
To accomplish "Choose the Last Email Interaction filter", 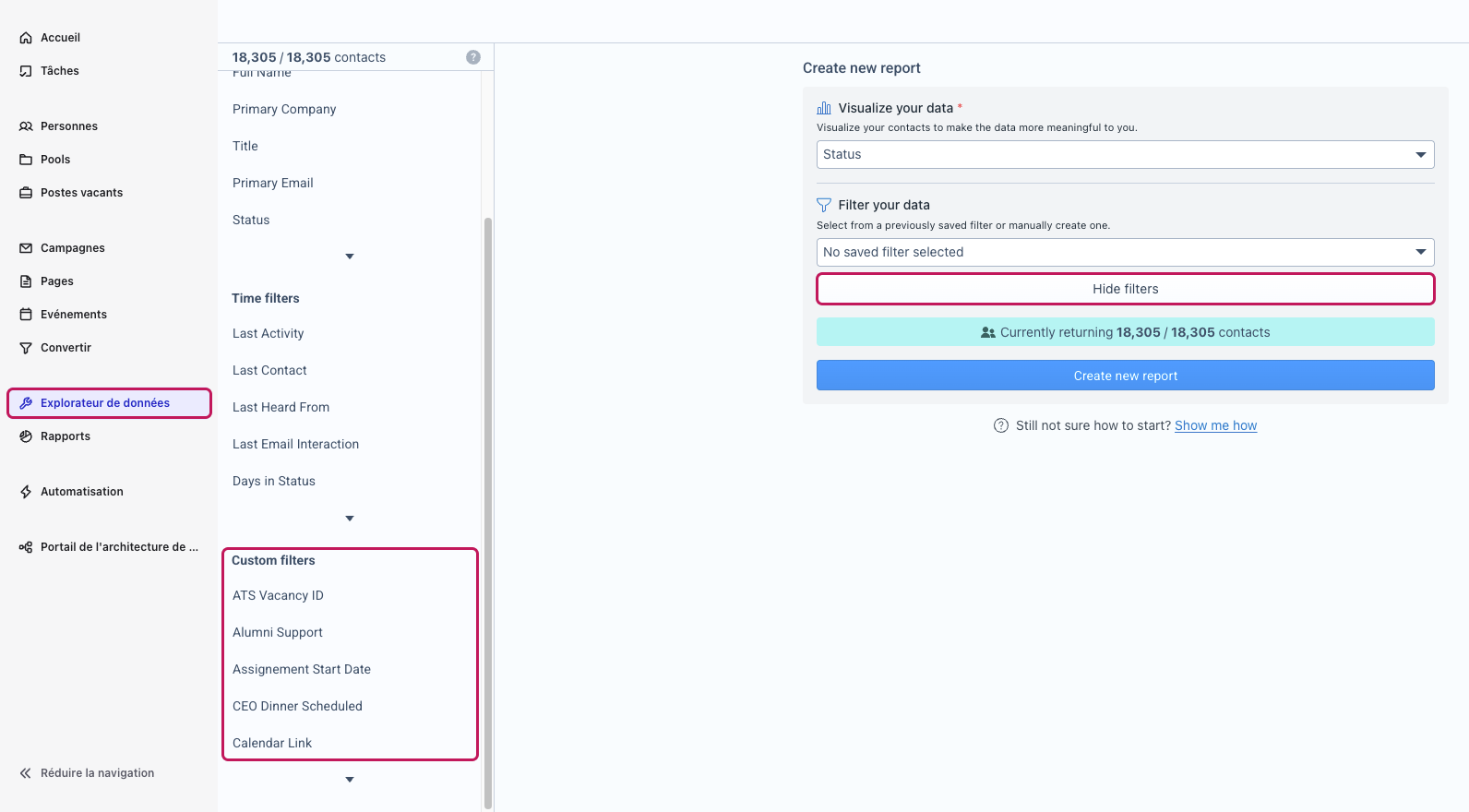I will tap(296, 444).
